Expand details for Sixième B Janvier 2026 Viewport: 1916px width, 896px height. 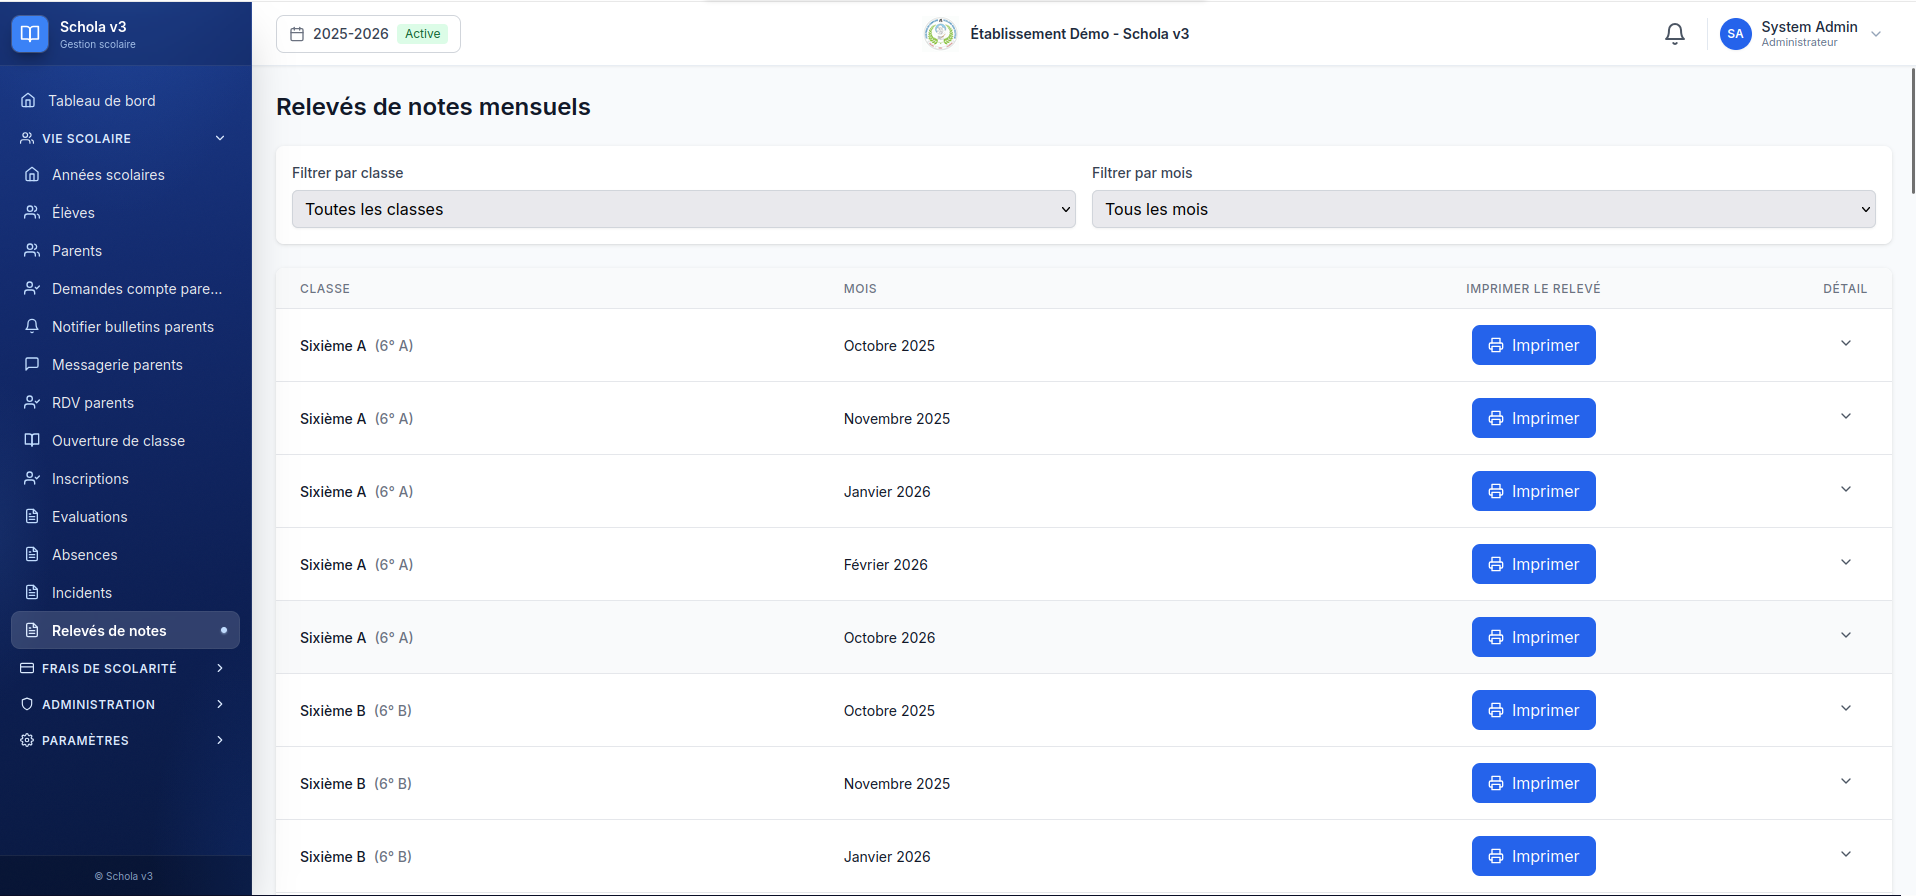pos(1846,854)
